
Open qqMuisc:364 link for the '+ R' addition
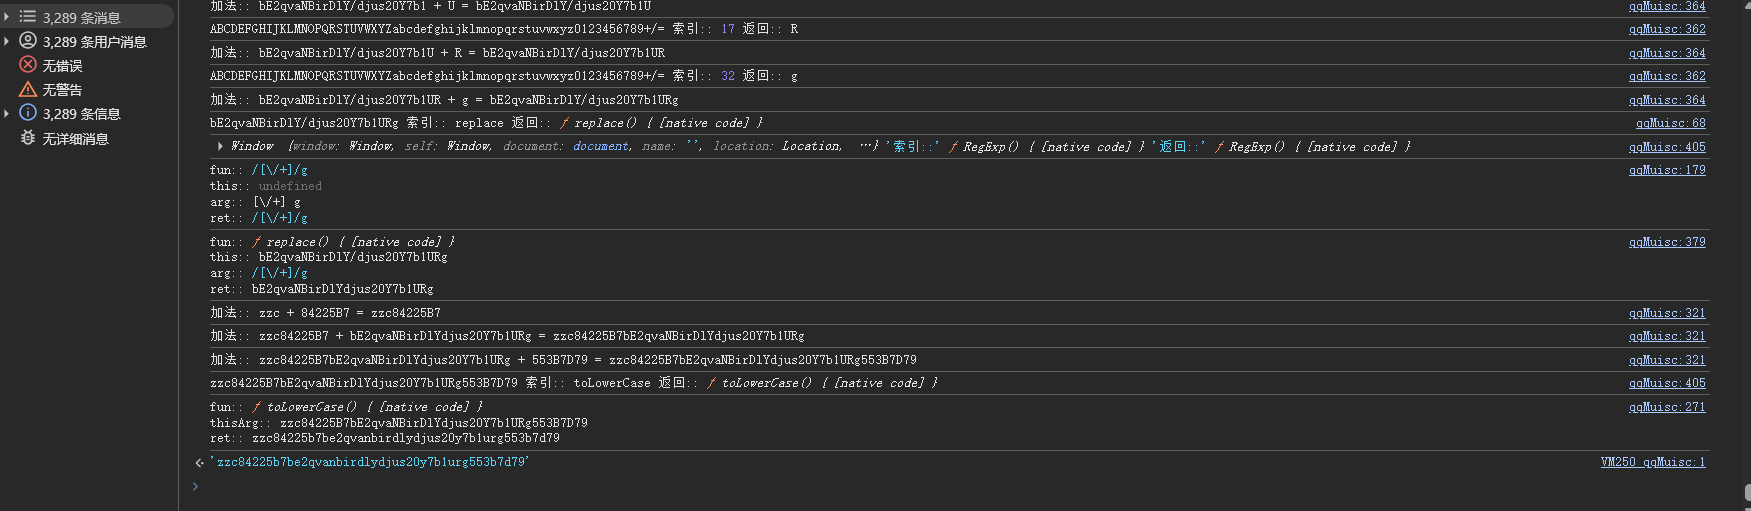(x=1667, y=53)
